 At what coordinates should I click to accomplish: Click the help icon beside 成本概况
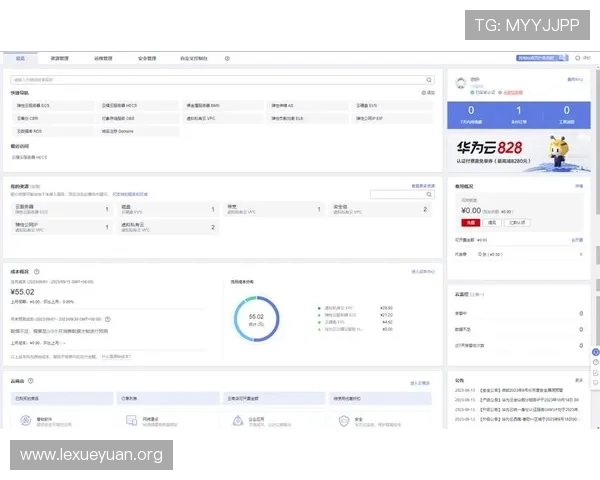[x=37, y=271]
